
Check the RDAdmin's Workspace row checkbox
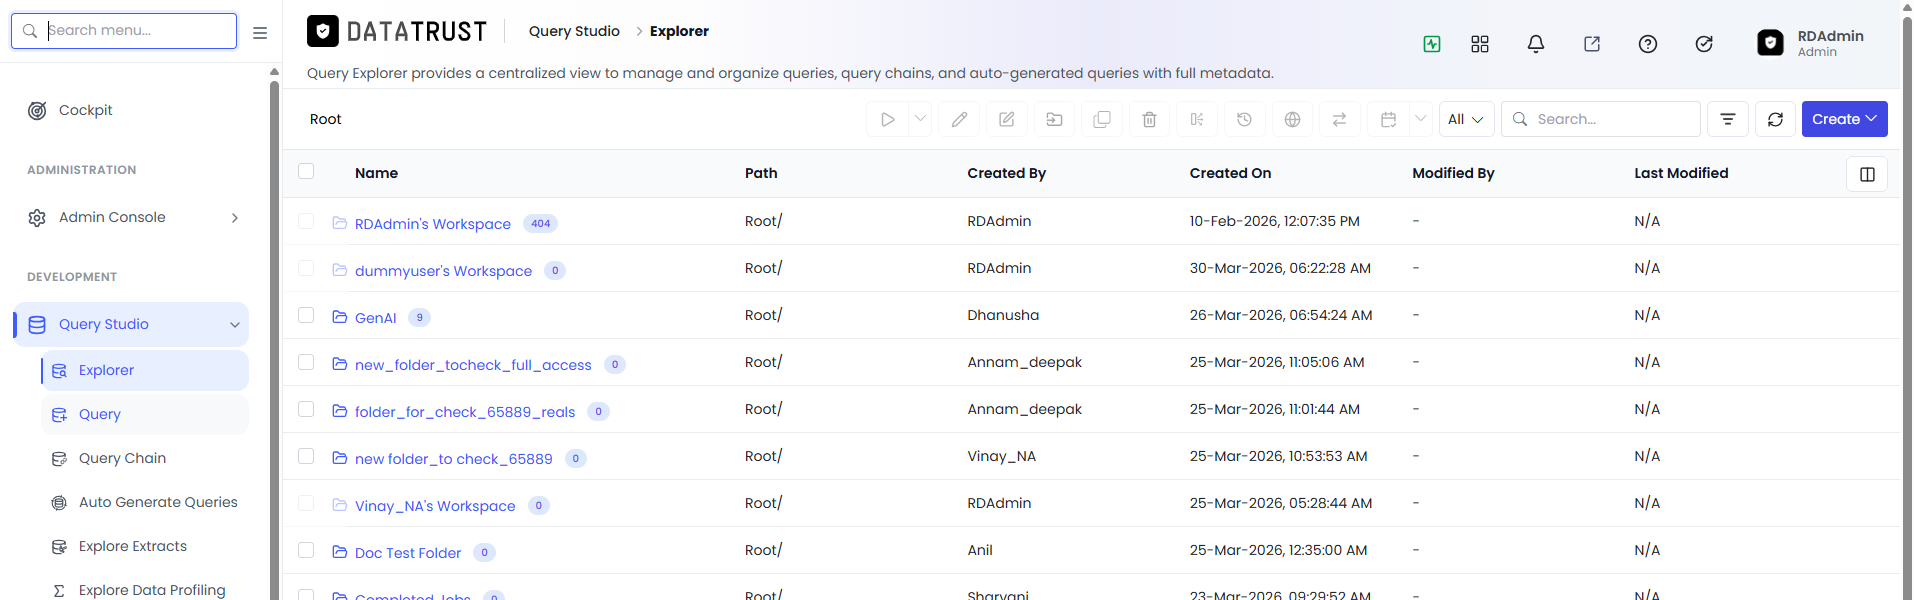(306, 221)
